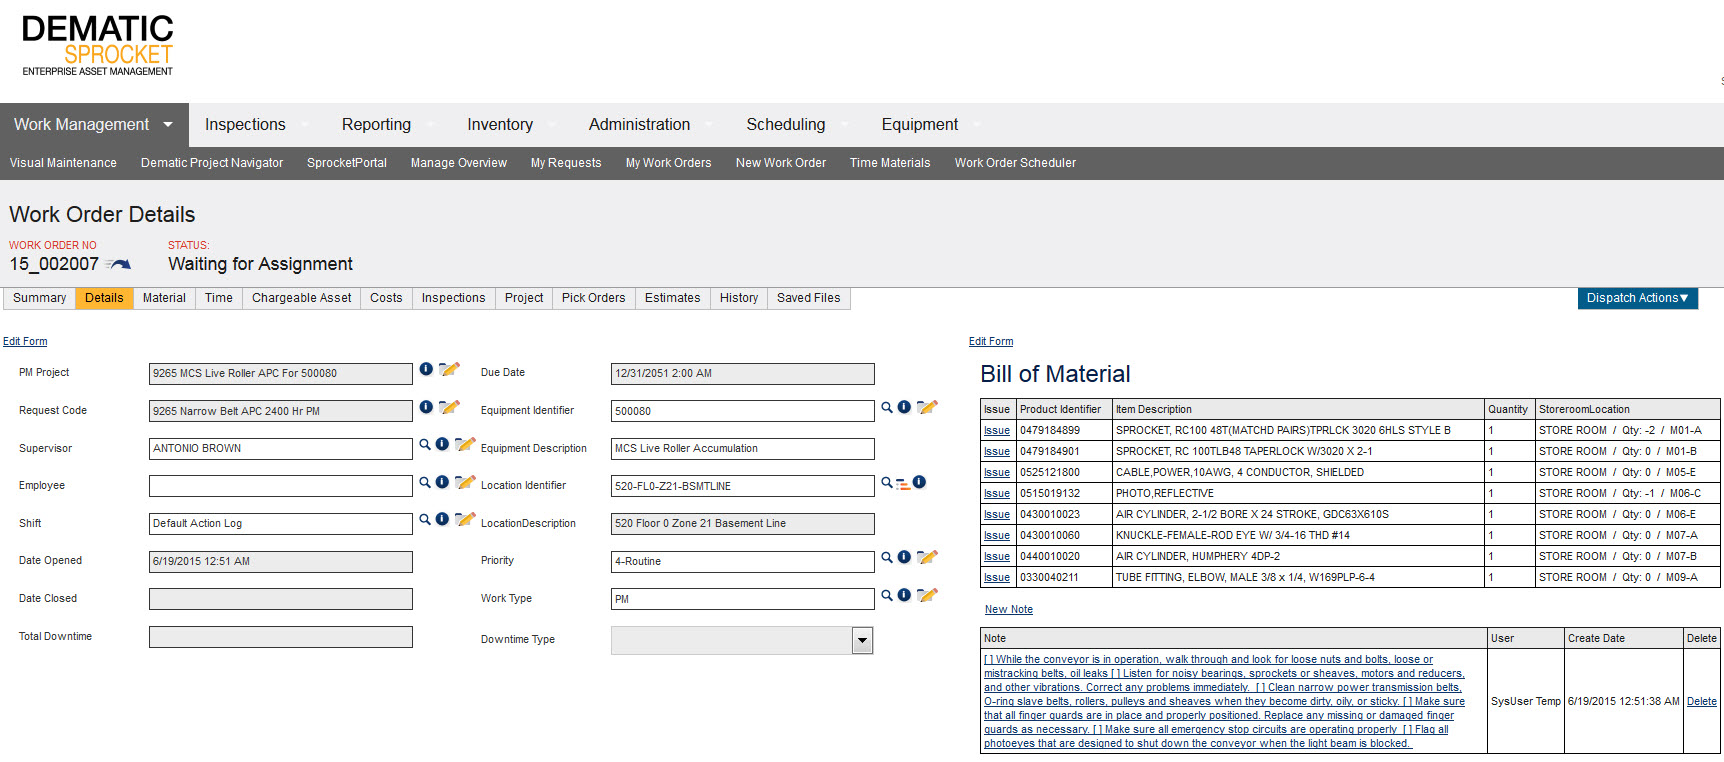Switch to the Summary tab
The image size is (1724, 762).
40,298
